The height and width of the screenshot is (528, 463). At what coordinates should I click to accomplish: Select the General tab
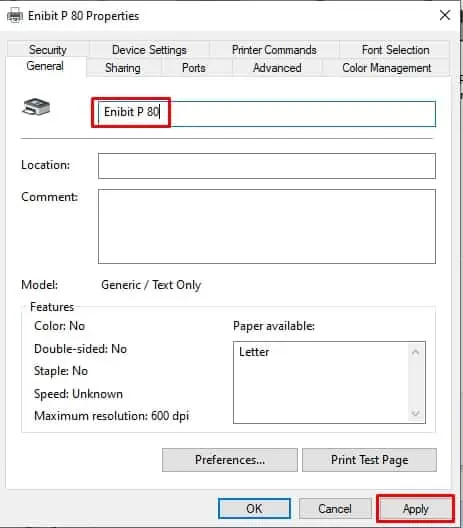coord(45,66)
